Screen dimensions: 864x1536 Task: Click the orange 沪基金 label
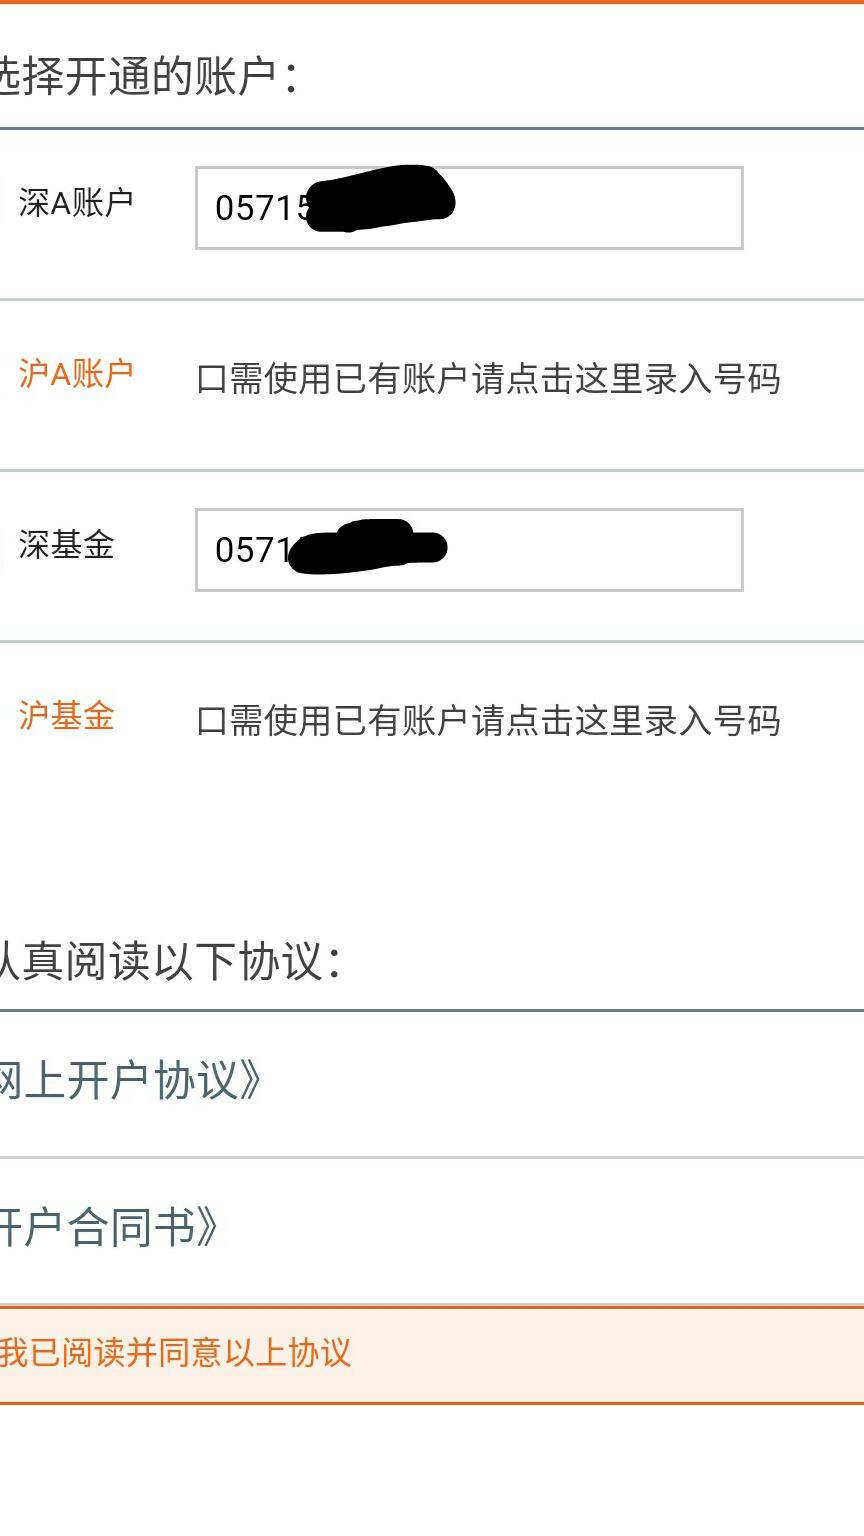pos(67,717)
